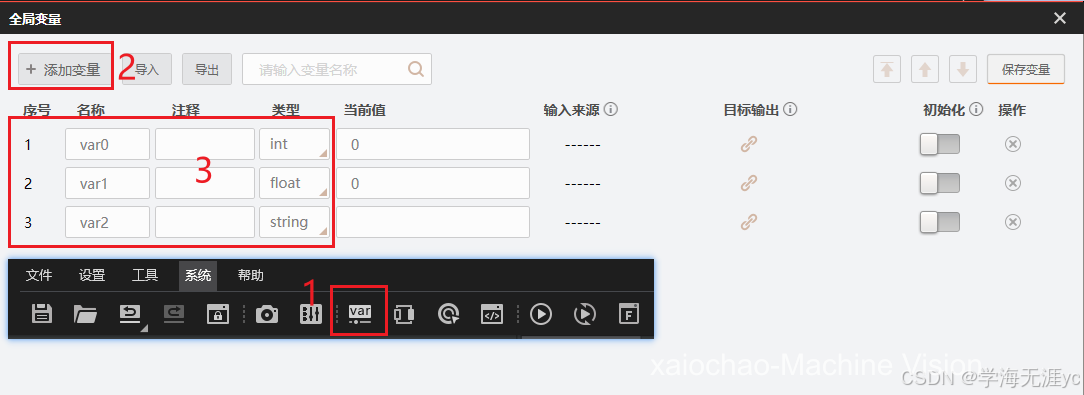Click the run once play icon
Screen dimensions: 1084x395
[x=541, y=314]
